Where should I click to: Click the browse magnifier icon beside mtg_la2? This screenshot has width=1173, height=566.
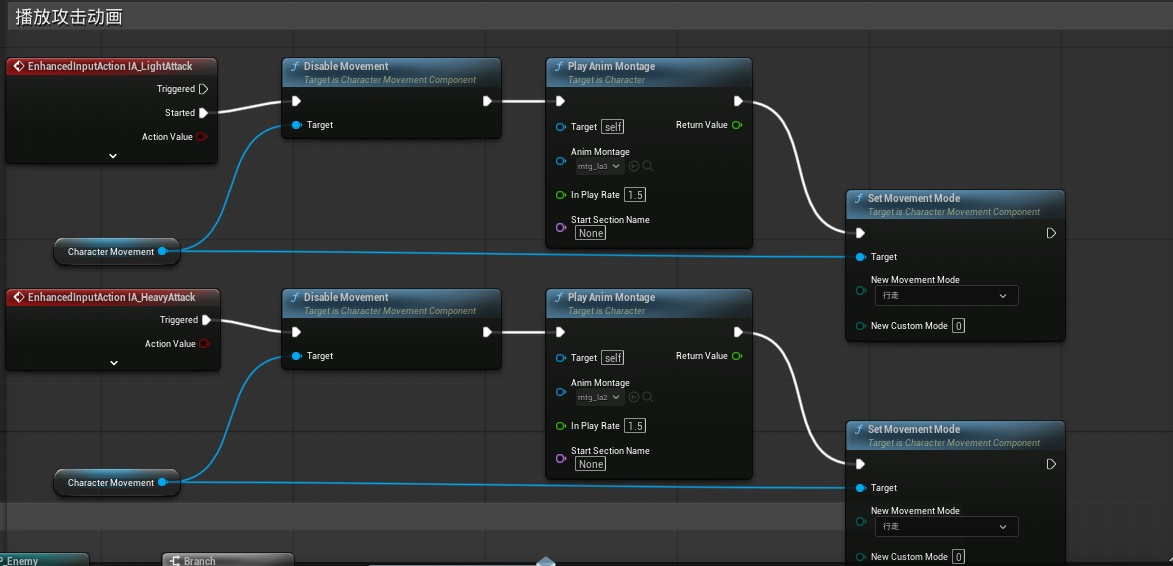click(x=648, y=397)
